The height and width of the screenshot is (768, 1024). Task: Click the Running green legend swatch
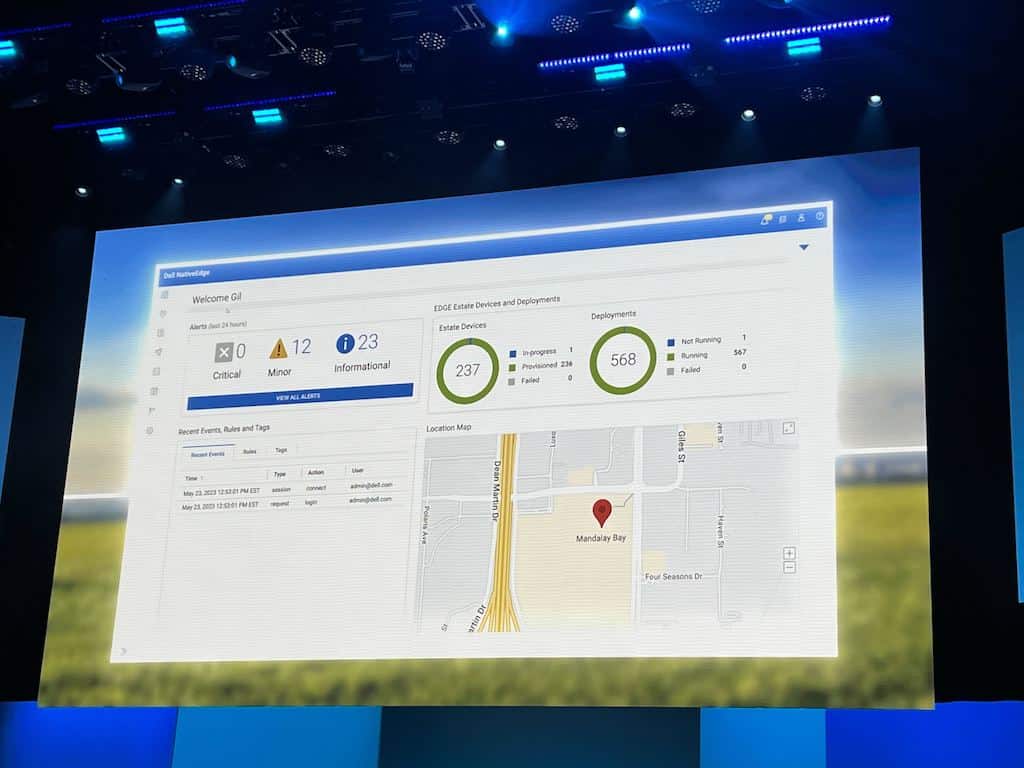tap(671, 357)
